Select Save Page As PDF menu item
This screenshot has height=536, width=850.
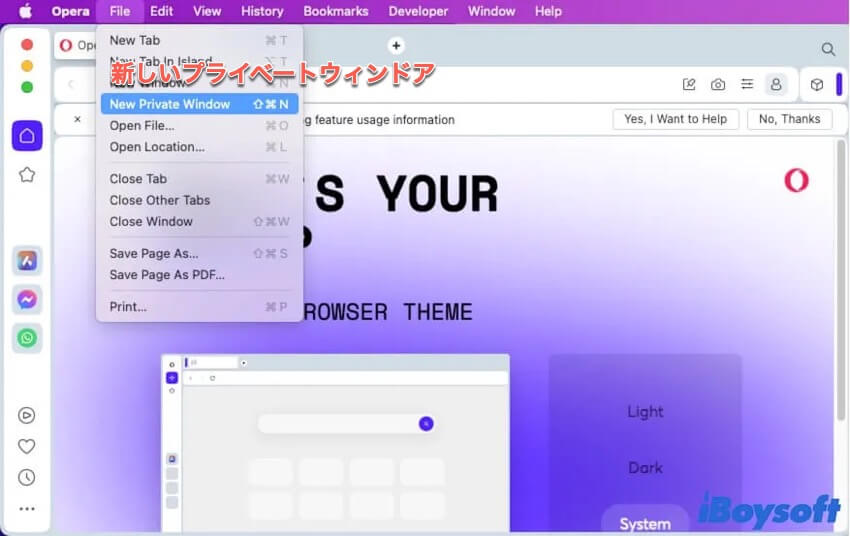click(x=167, y=275)
